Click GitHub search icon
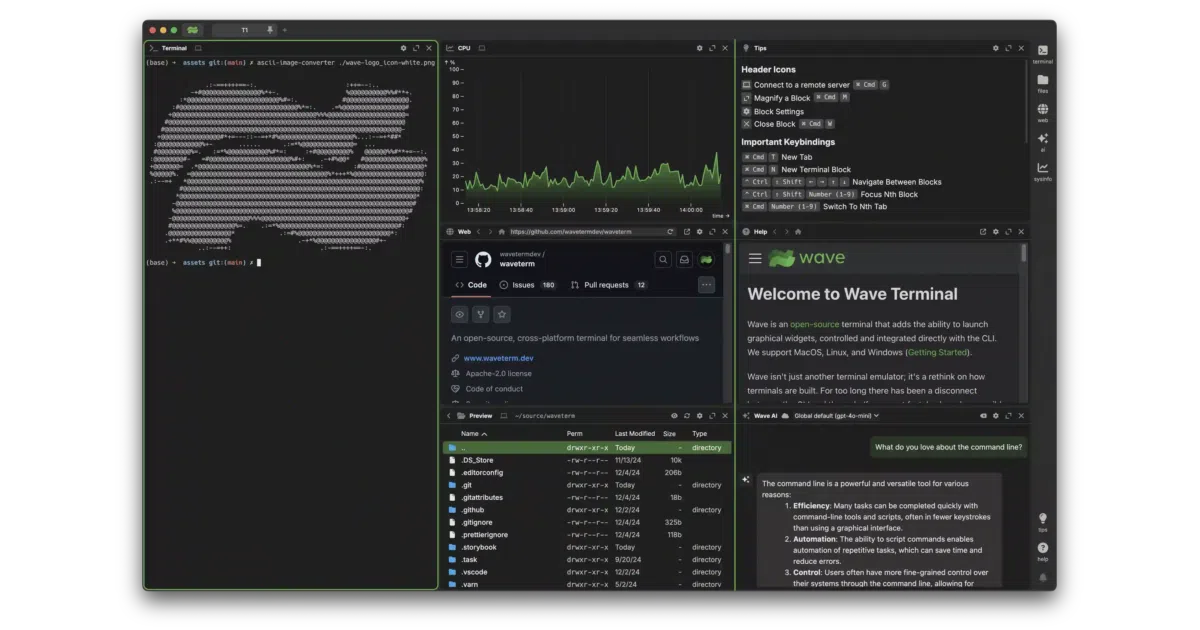 [x=663, y=260]
